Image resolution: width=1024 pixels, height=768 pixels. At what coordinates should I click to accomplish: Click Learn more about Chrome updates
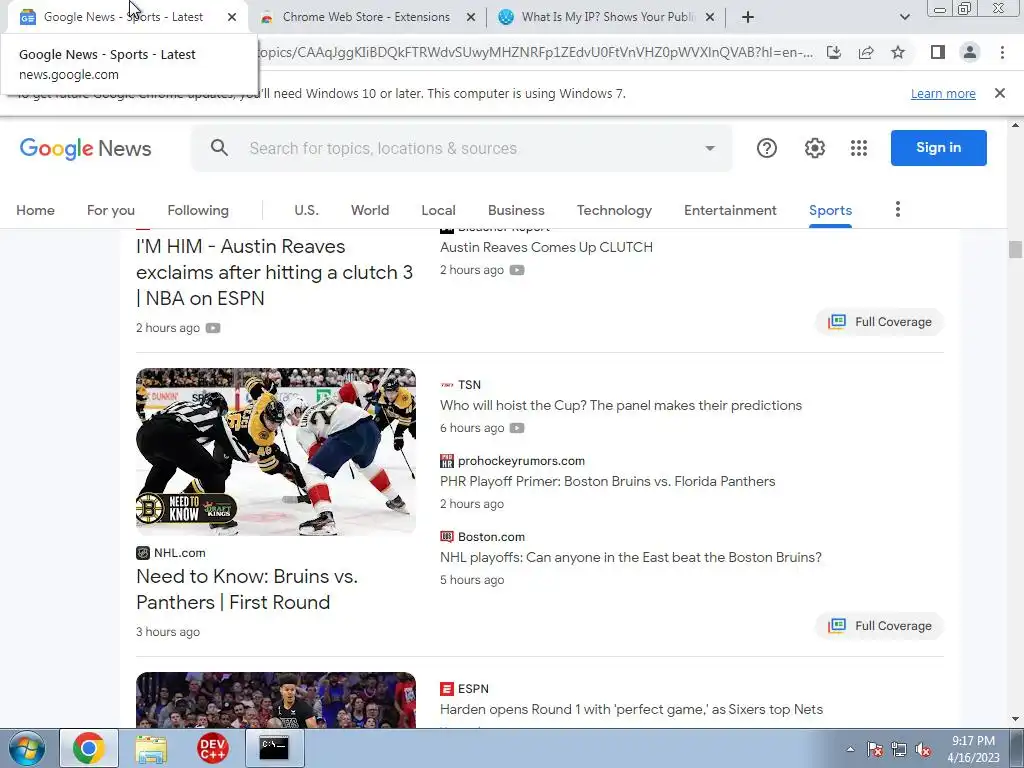(943, 93)
